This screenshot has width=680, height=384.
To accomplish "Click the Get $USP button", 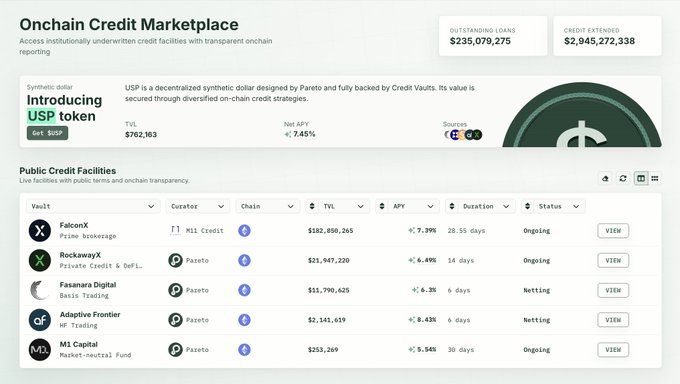I will pos(47,133).
